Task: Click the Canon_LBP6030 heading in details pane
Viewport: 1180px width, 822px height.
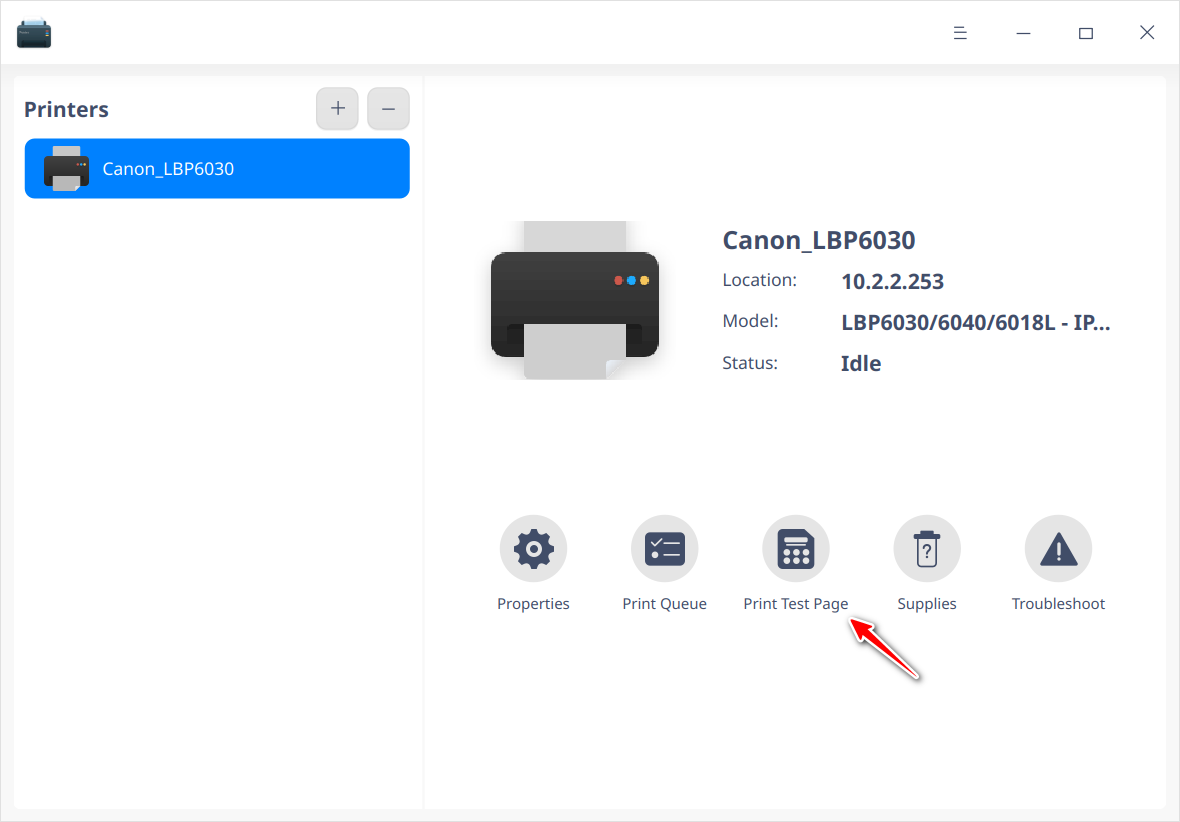Action: (x=819, y=240)
